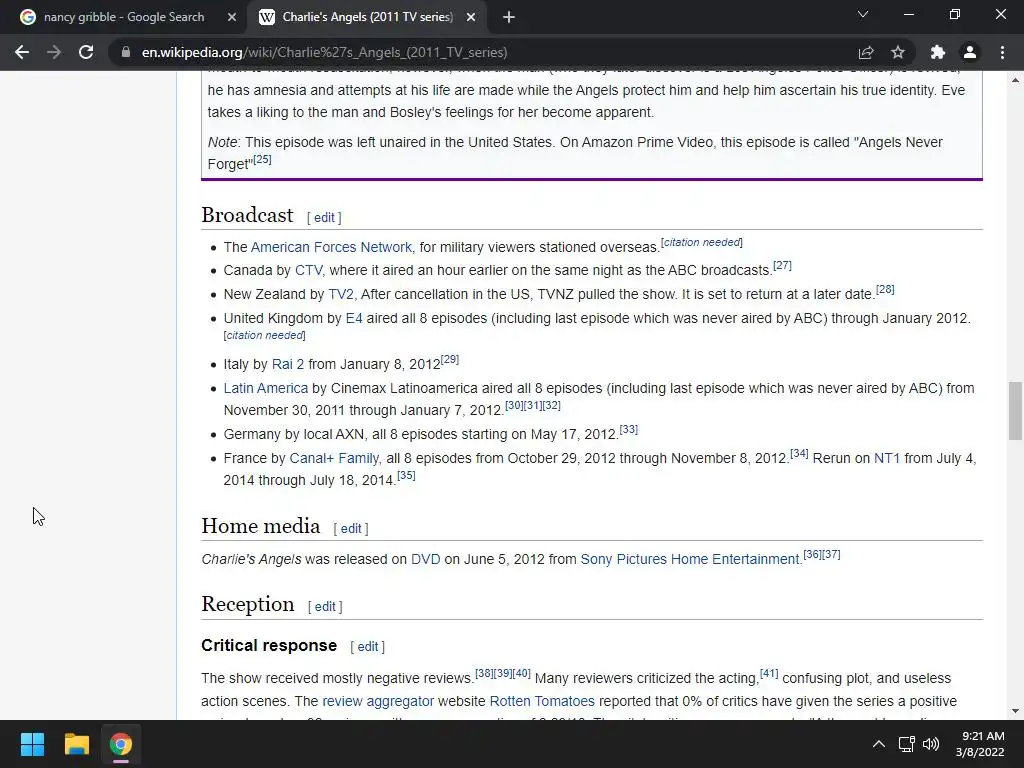Open the DVD link
Viewport: 1024px width, 768px height.
425,560
